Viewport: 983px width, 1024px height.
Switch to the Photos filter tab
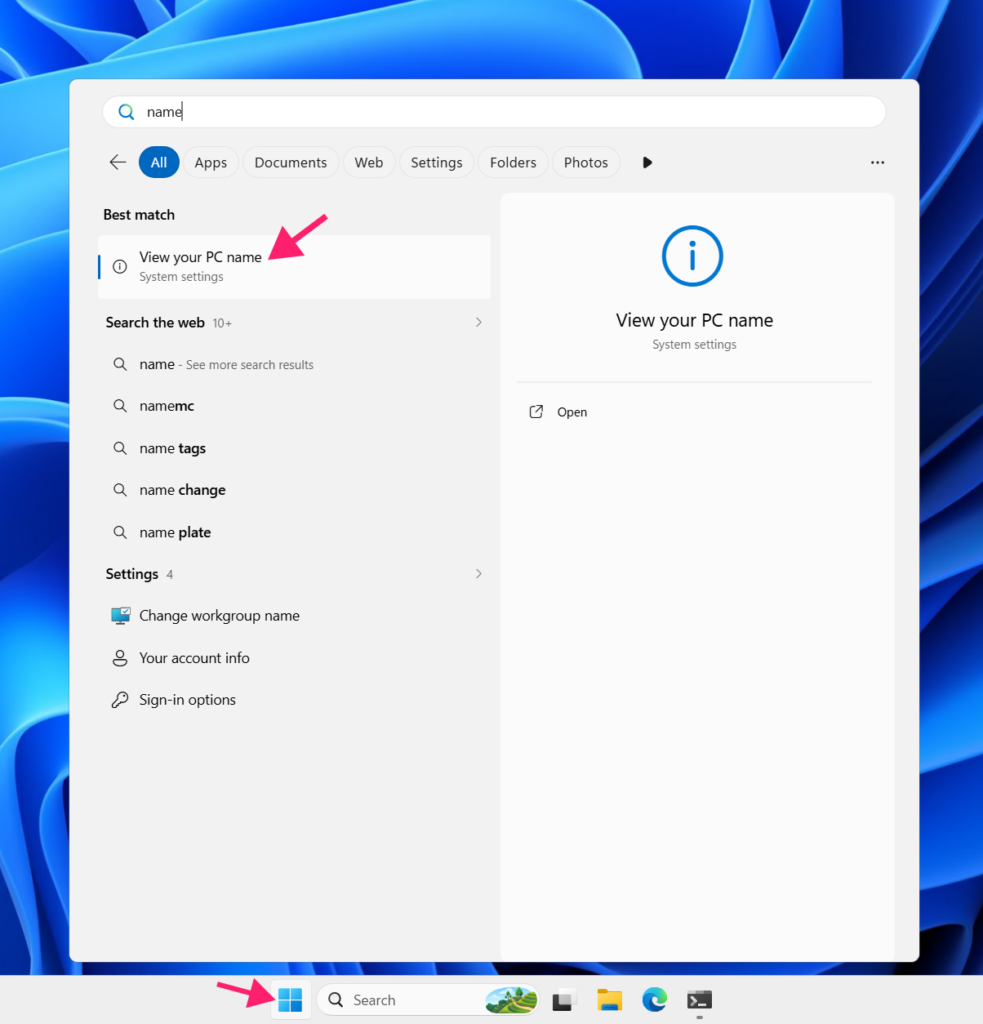tap(586, 162)
